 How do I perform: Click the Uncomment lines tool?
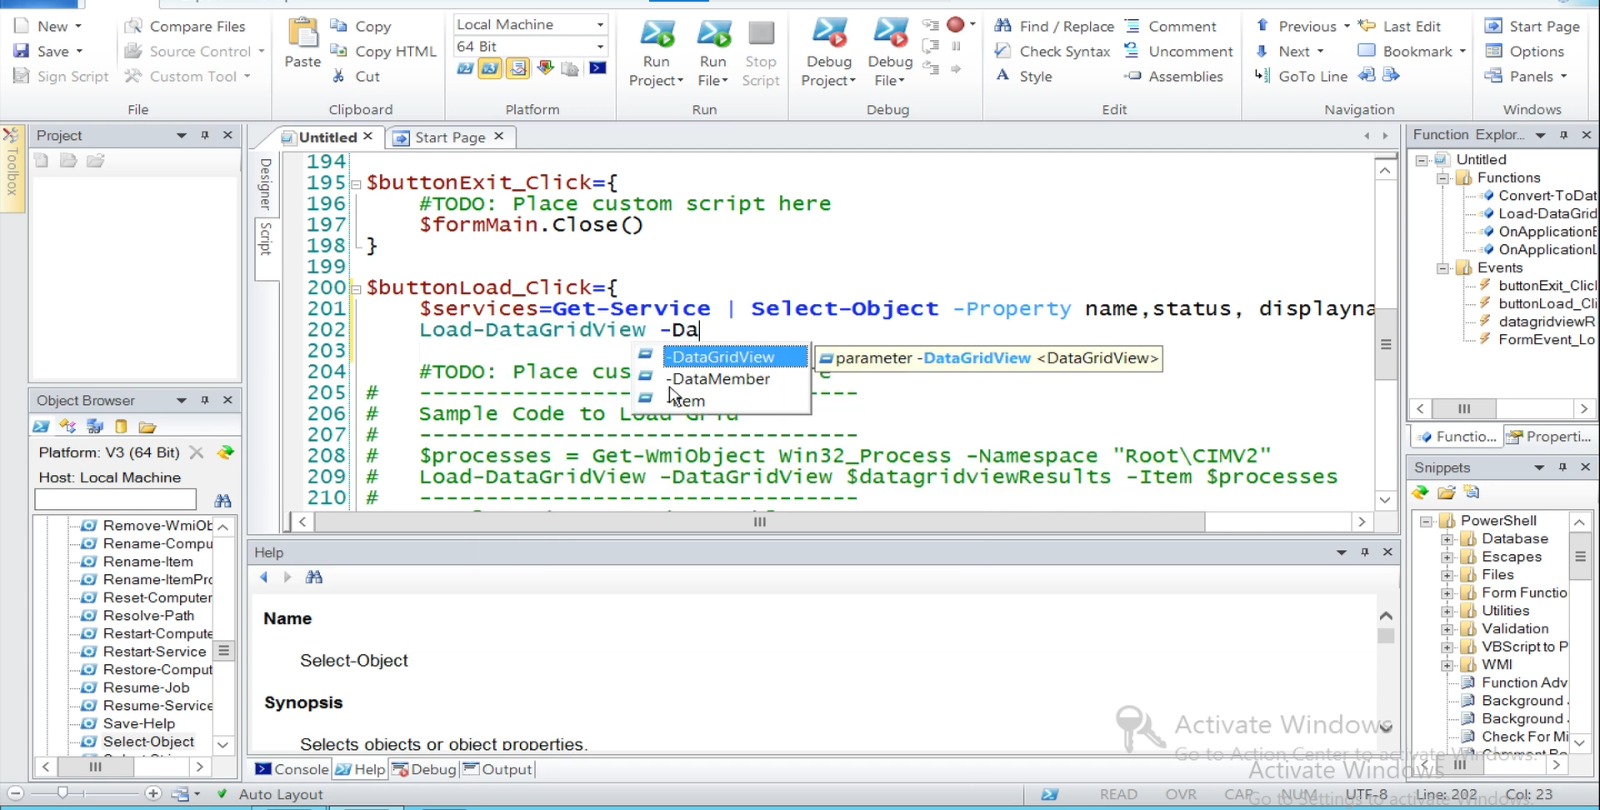coord(1178,51)
